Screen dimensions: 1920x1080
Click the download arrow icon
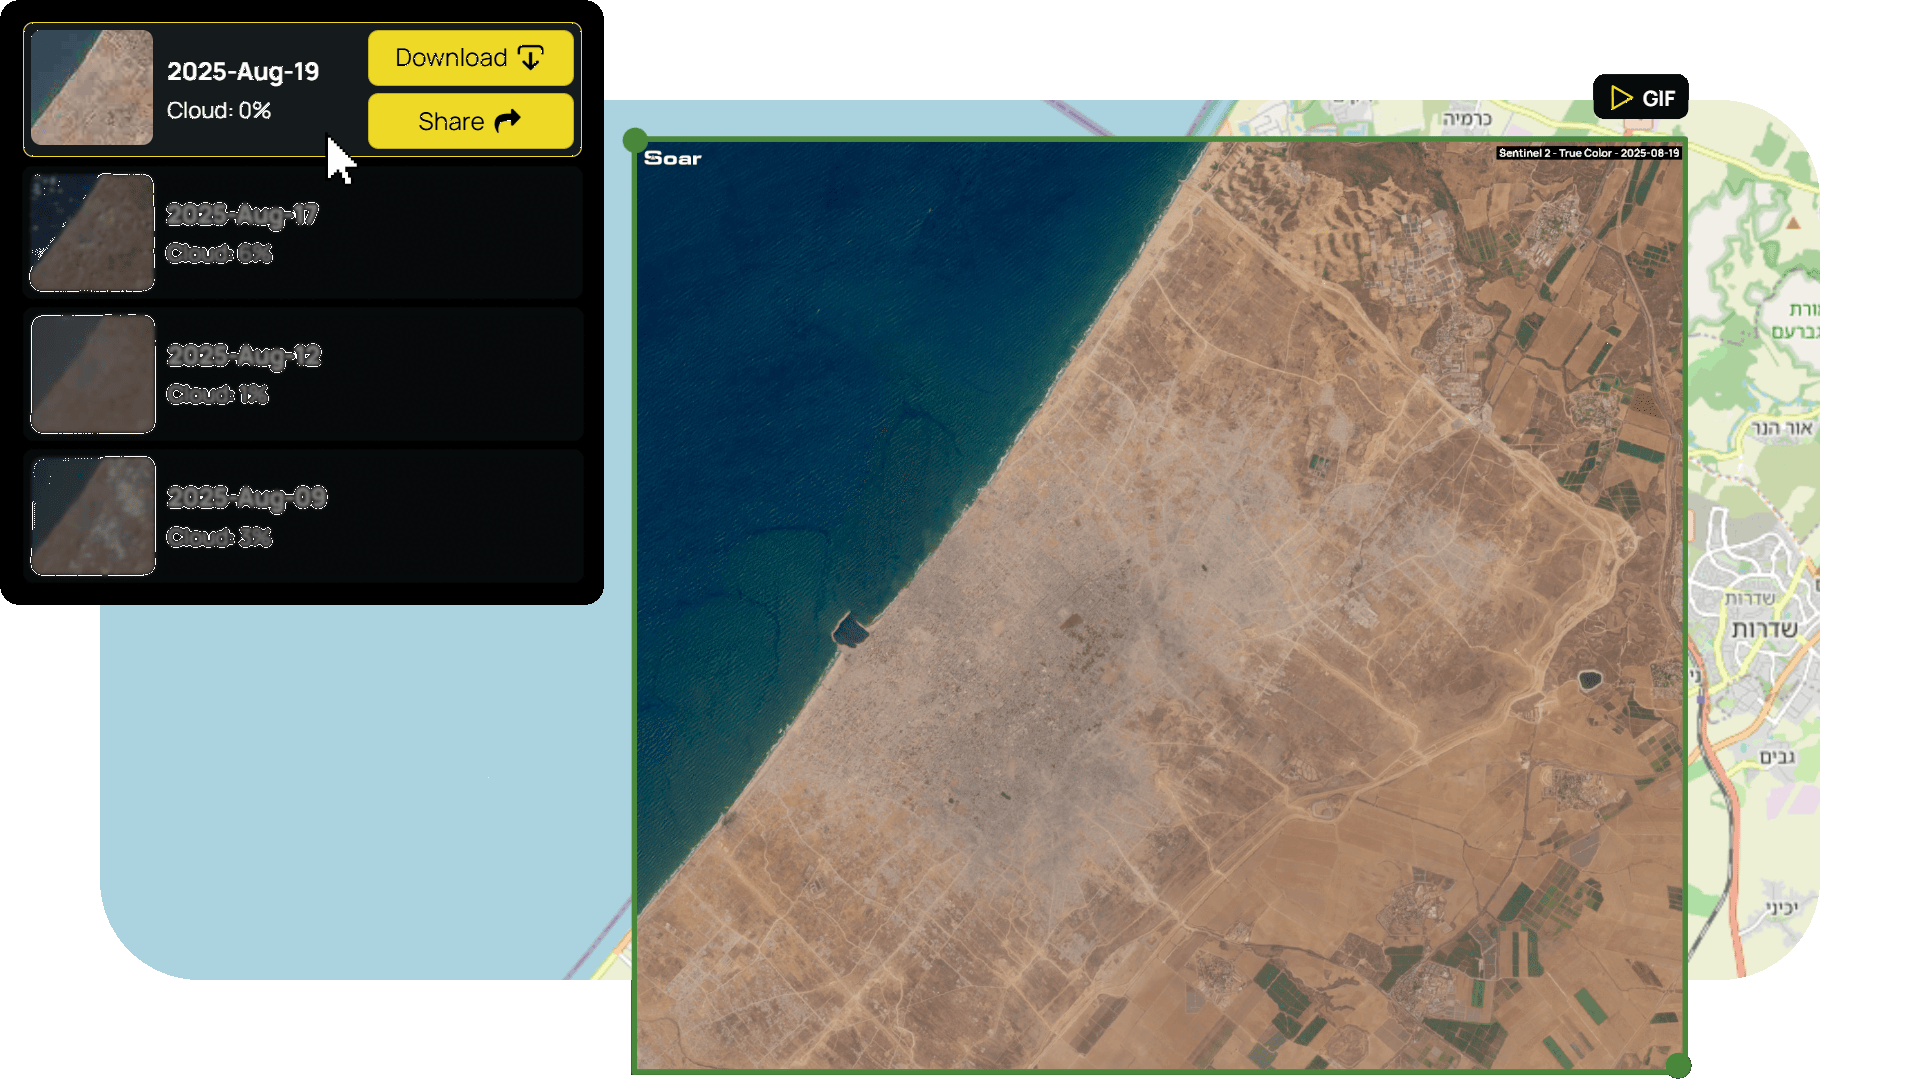(531, 58)
